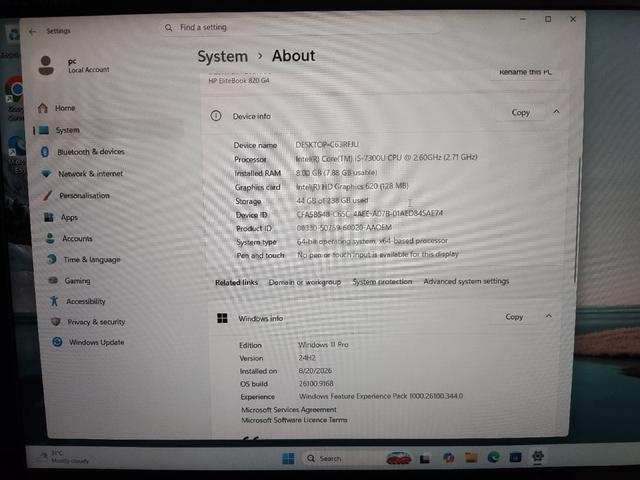The image size is (640, 480).
Task: Click the Edition value Windows 11 Pro
Action: [x=323, y=345]
